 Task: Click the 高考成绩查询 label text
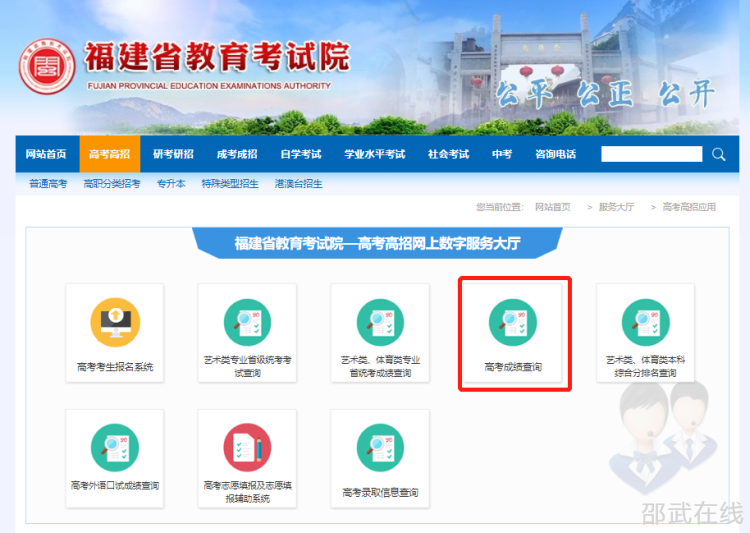[513, 367]
